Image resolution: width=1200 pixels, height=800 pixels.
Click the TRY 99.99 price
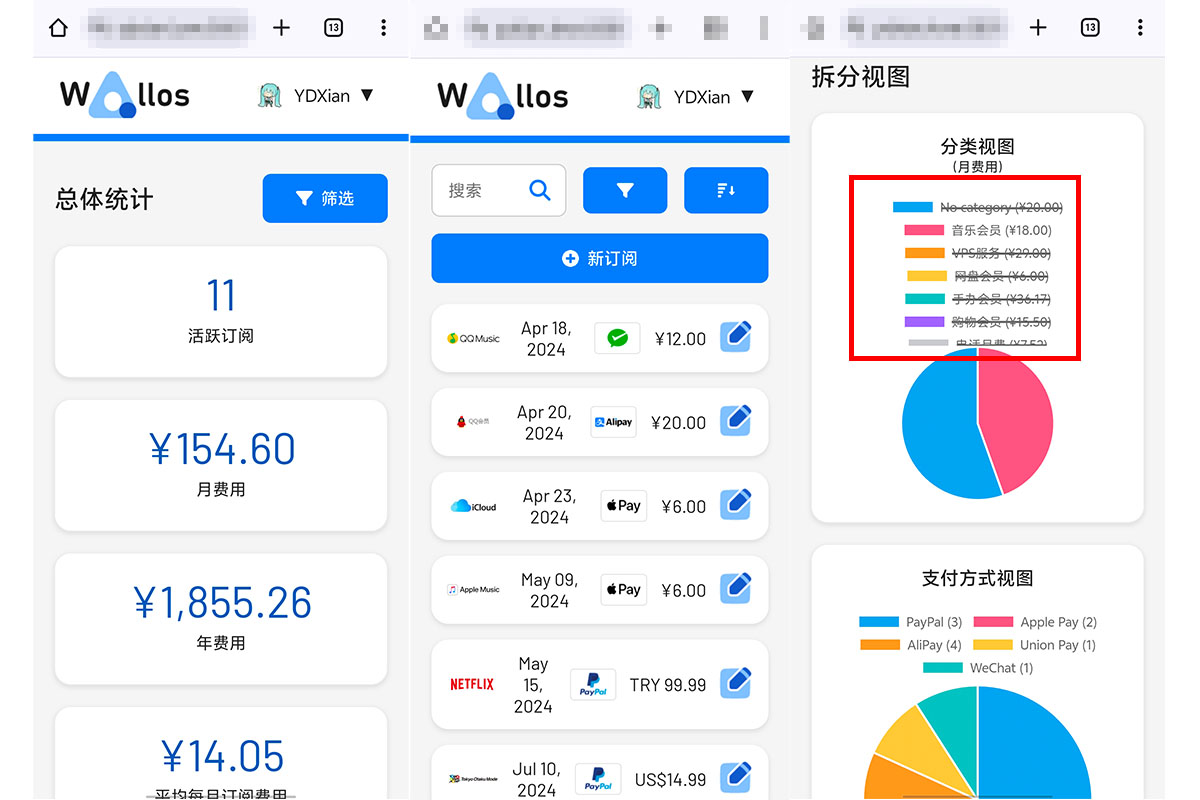668,685
